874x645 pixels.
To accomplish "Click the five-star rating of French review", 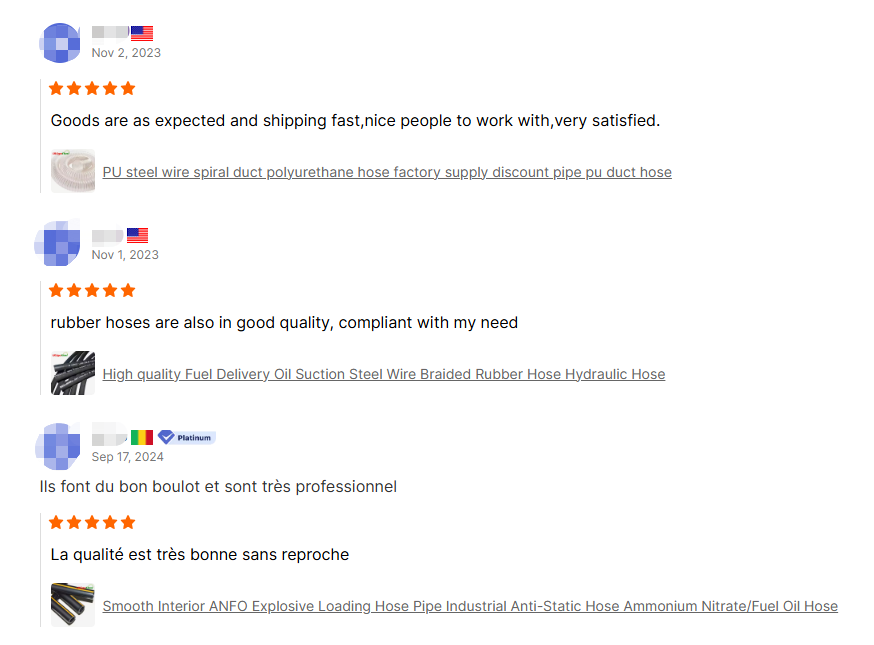I will click(92, 522).
